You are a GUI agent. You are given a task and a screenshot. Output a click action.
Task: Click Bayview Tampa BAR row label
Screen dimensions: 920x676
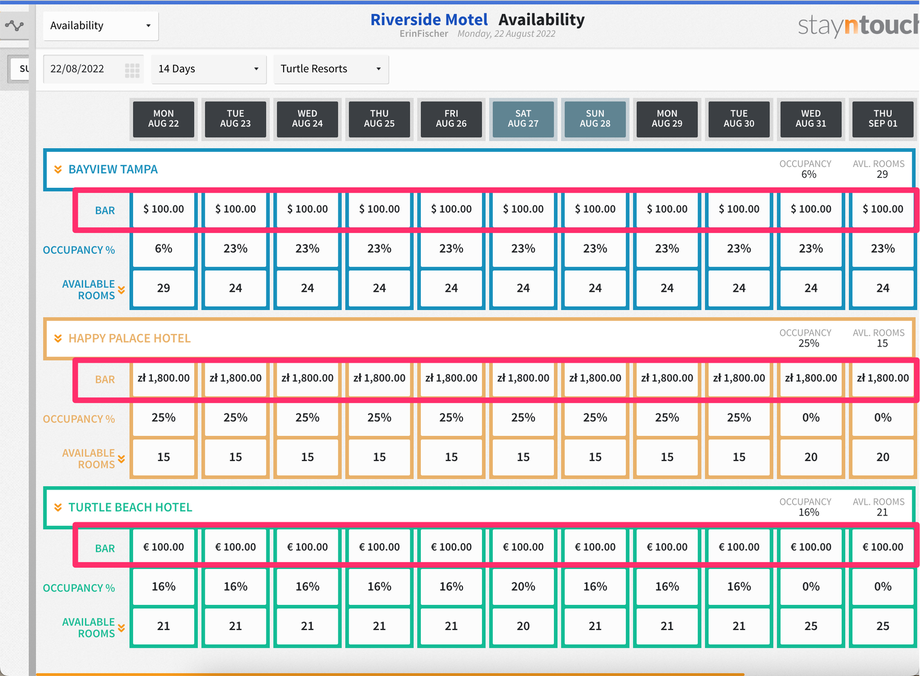coord(105,211)
